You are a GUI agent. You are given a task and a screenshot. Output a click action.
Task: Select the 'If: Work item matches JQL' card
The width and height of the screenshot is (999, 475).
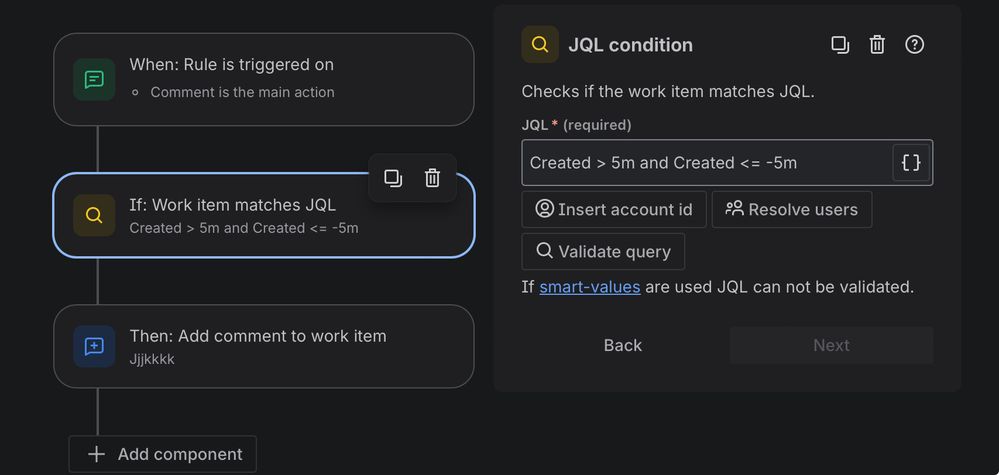tap(264, 215)
